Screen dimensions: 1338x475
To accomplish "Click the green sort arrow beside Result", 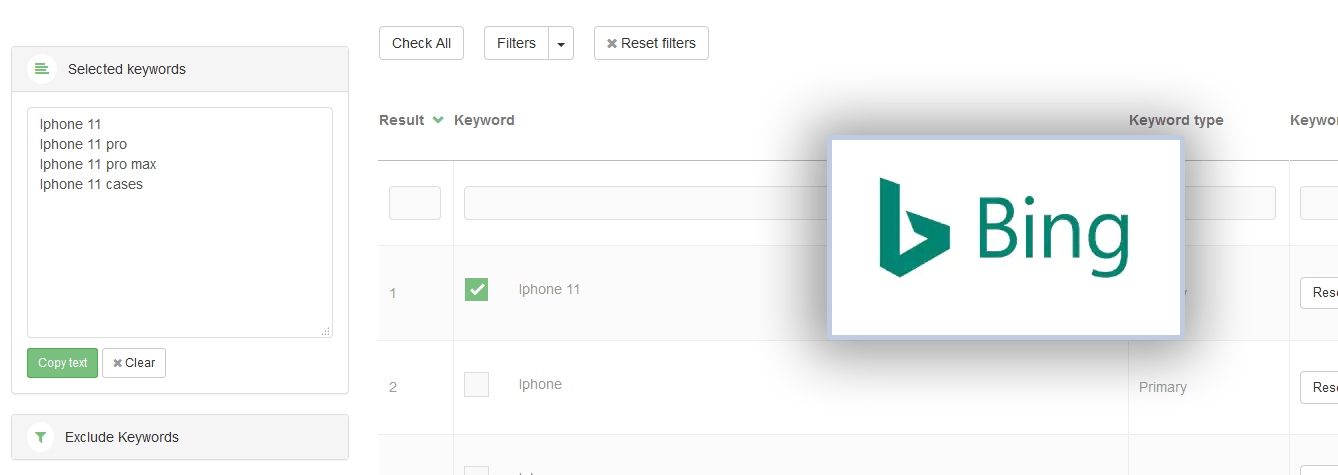I will pos(438,120).
